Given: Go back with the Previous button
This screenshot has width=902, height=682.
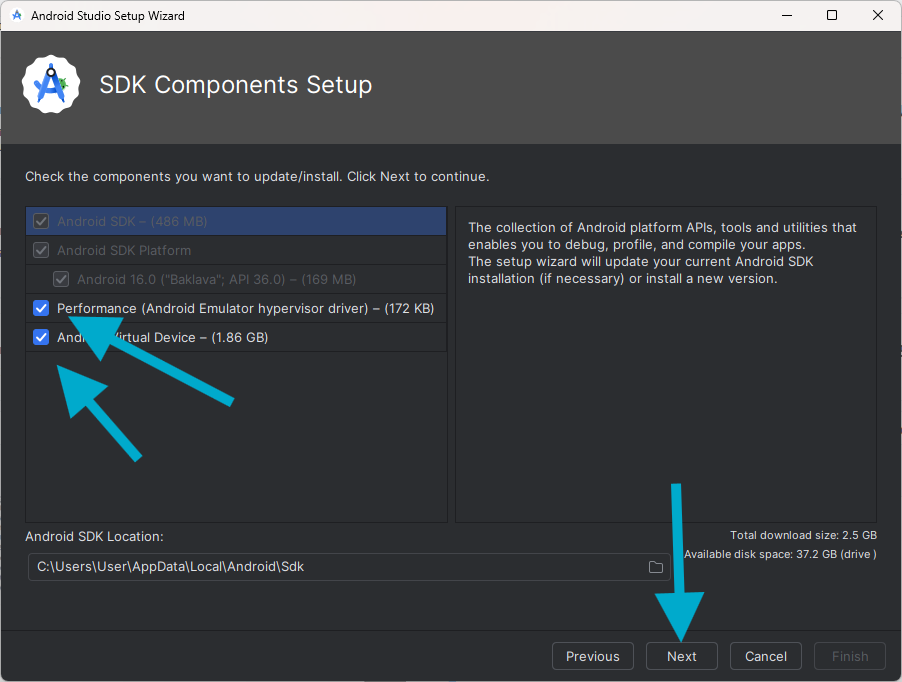Looking at the screenshot, I should tap(592, 656).
